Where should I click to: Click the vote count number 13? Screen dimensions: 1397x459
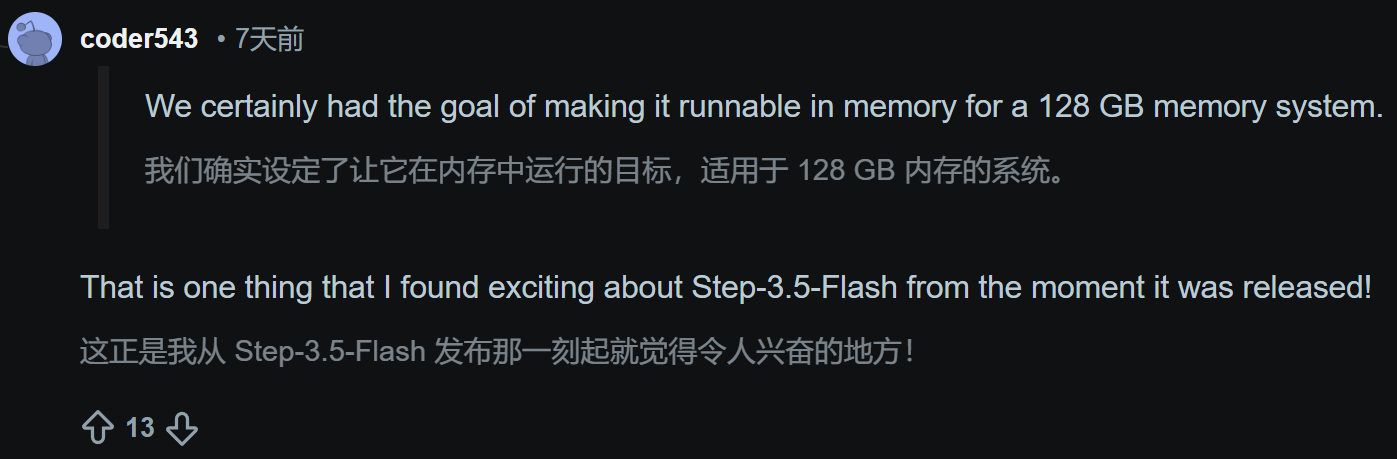tap(140, 428)
